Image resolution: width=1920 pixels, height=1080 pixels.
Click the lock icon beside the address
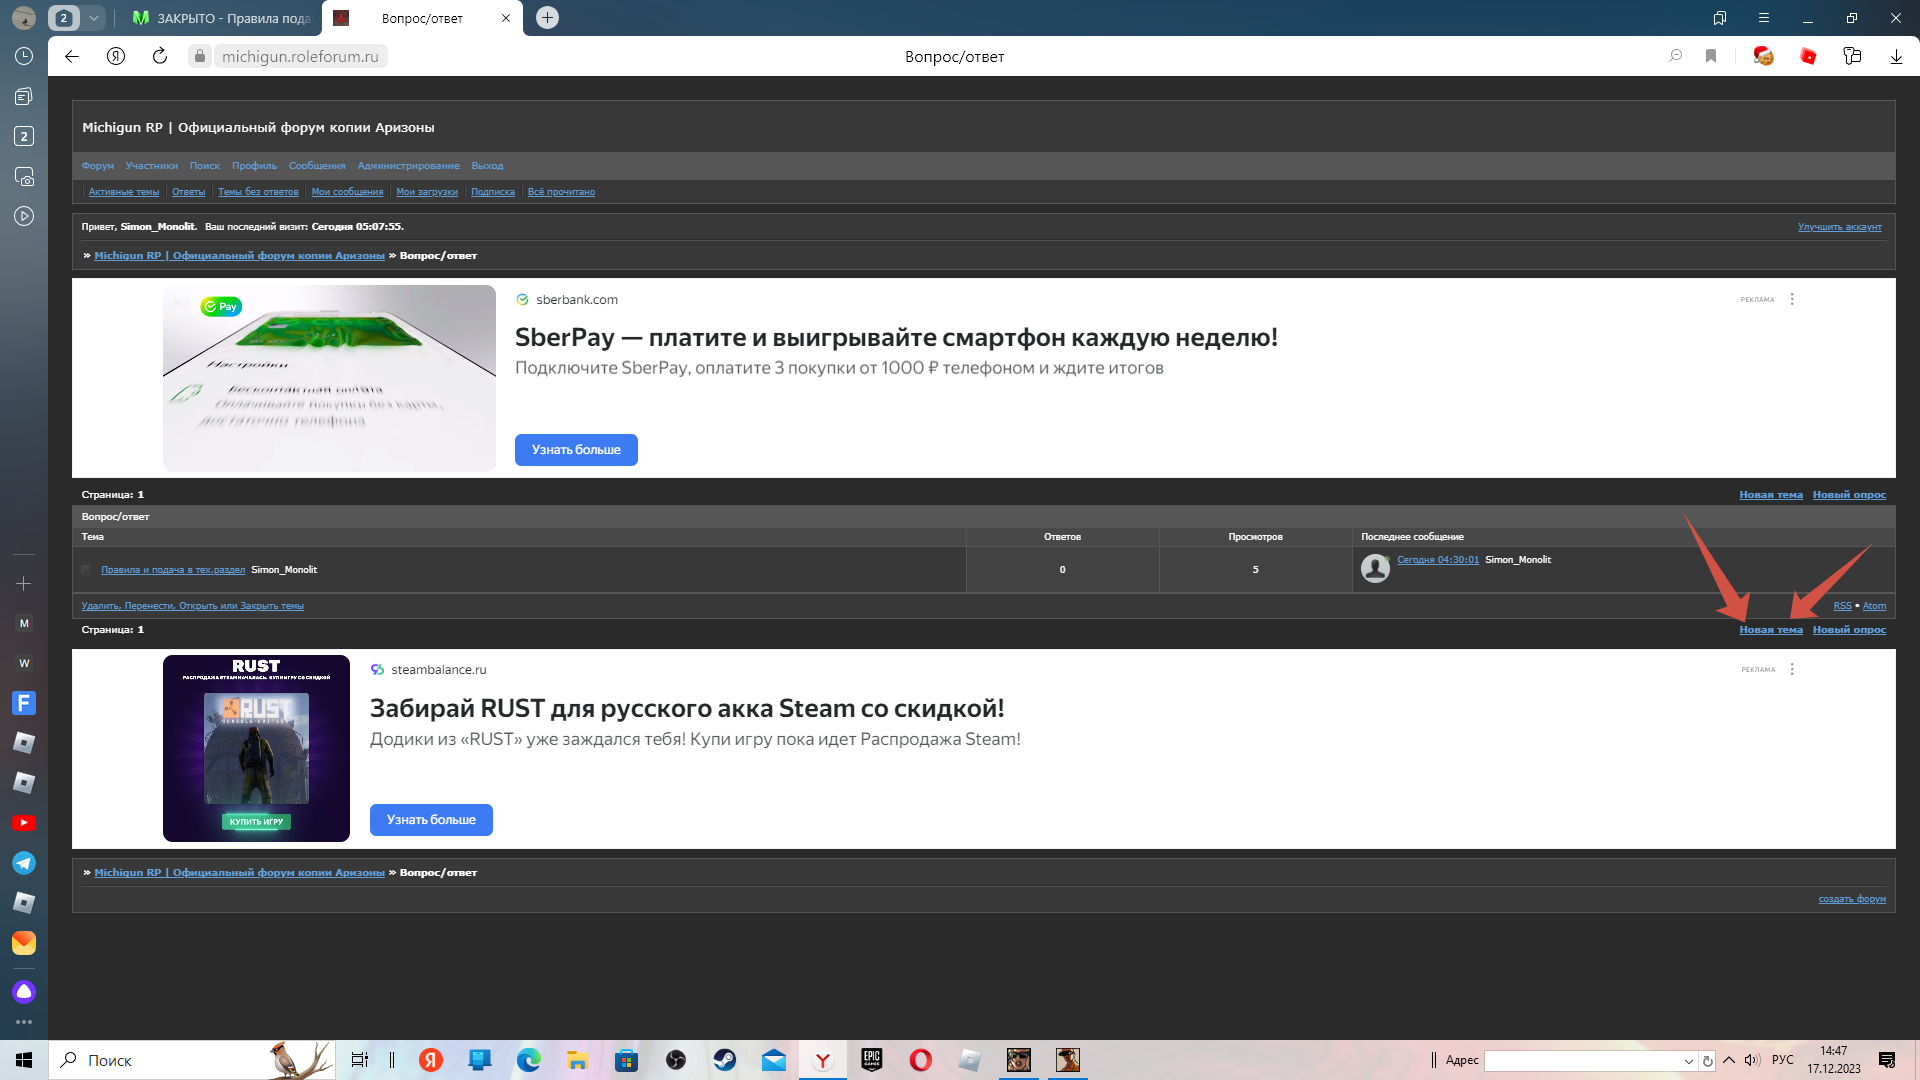200,56
